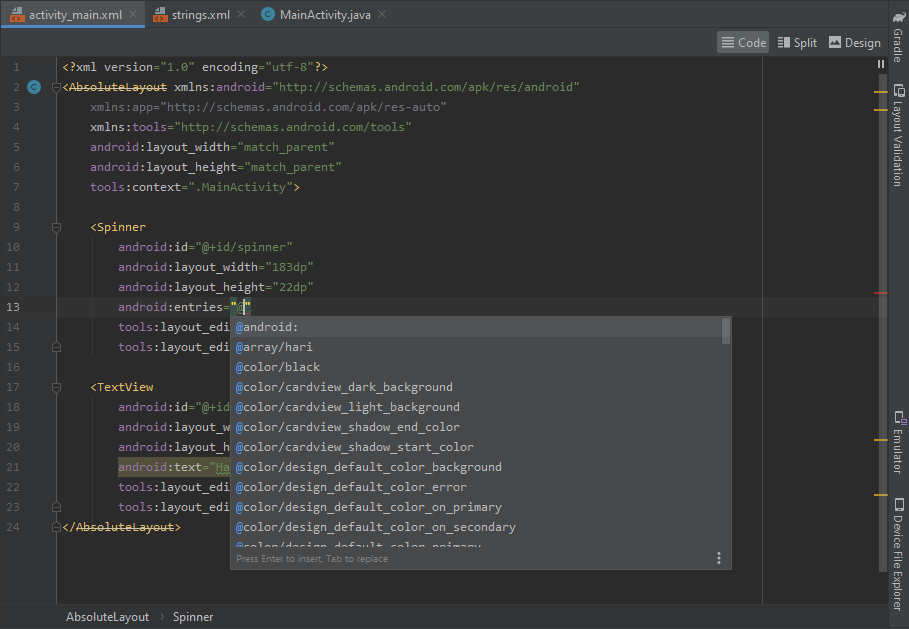
Task: Switch editor to Split view
Action: point(797,42)
